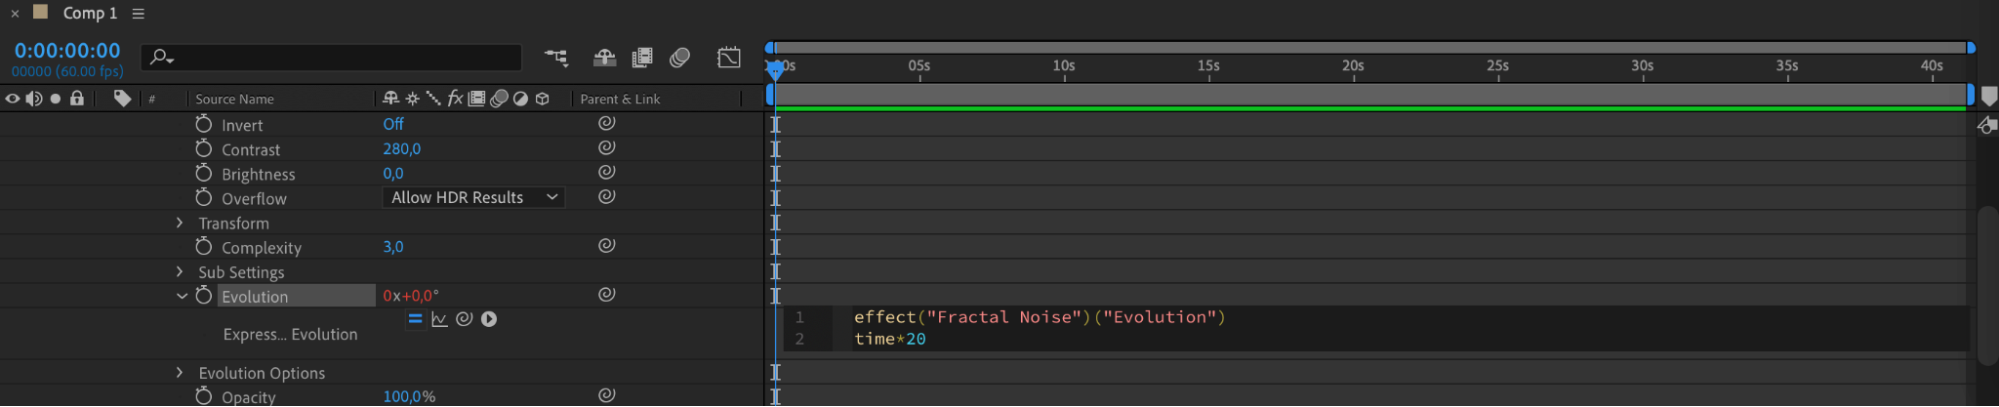Image resolution: width=1999 pixels, height=407 pixels.
Task: Open the expression language menu arrow
Action: click(x=489, y=319)
